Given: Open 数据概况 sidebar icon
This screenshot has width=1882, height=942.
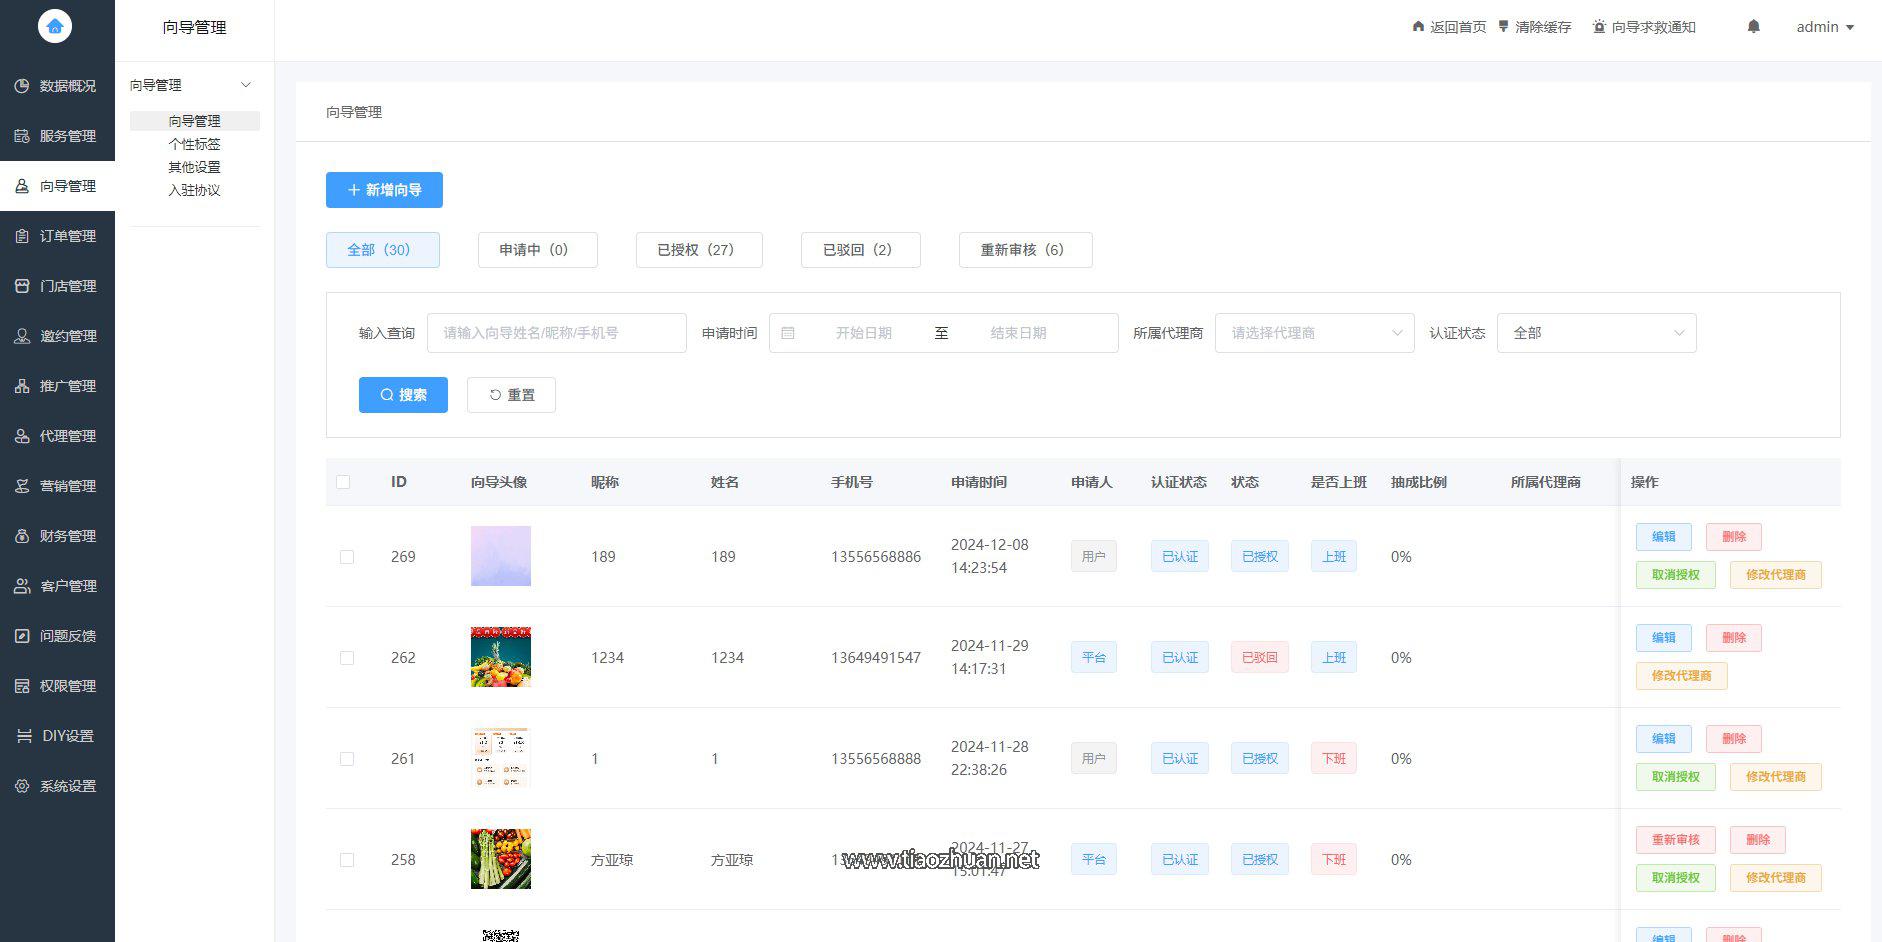Looking at the screenshot, I should (x=22, y=86).
